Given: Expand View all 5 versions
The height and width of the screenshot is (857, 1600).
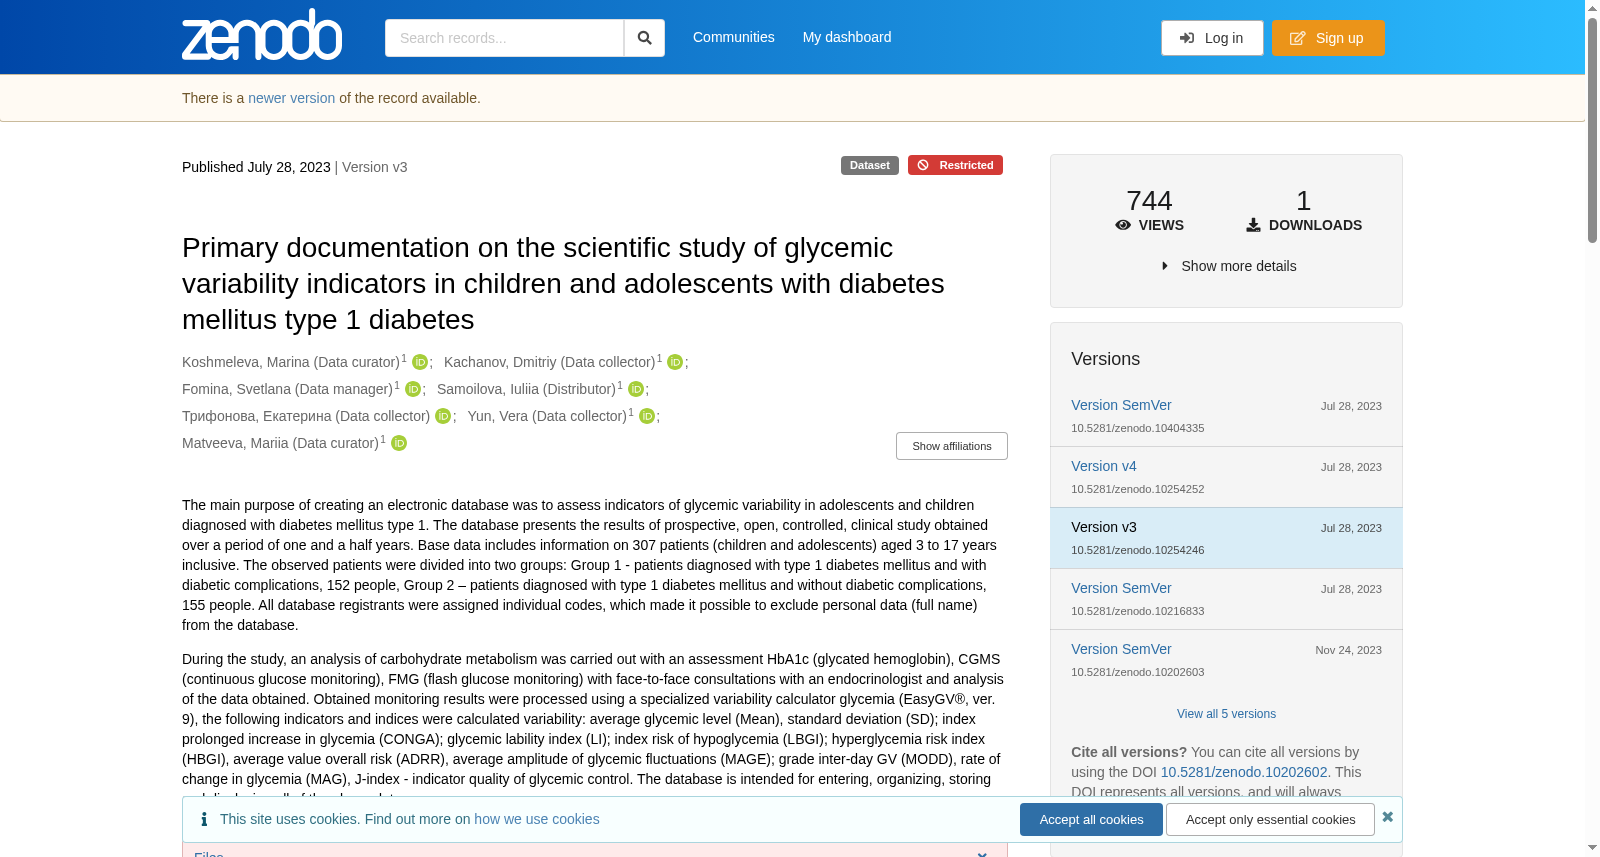Looking at the screenshot, I should tap(1226, 714).
